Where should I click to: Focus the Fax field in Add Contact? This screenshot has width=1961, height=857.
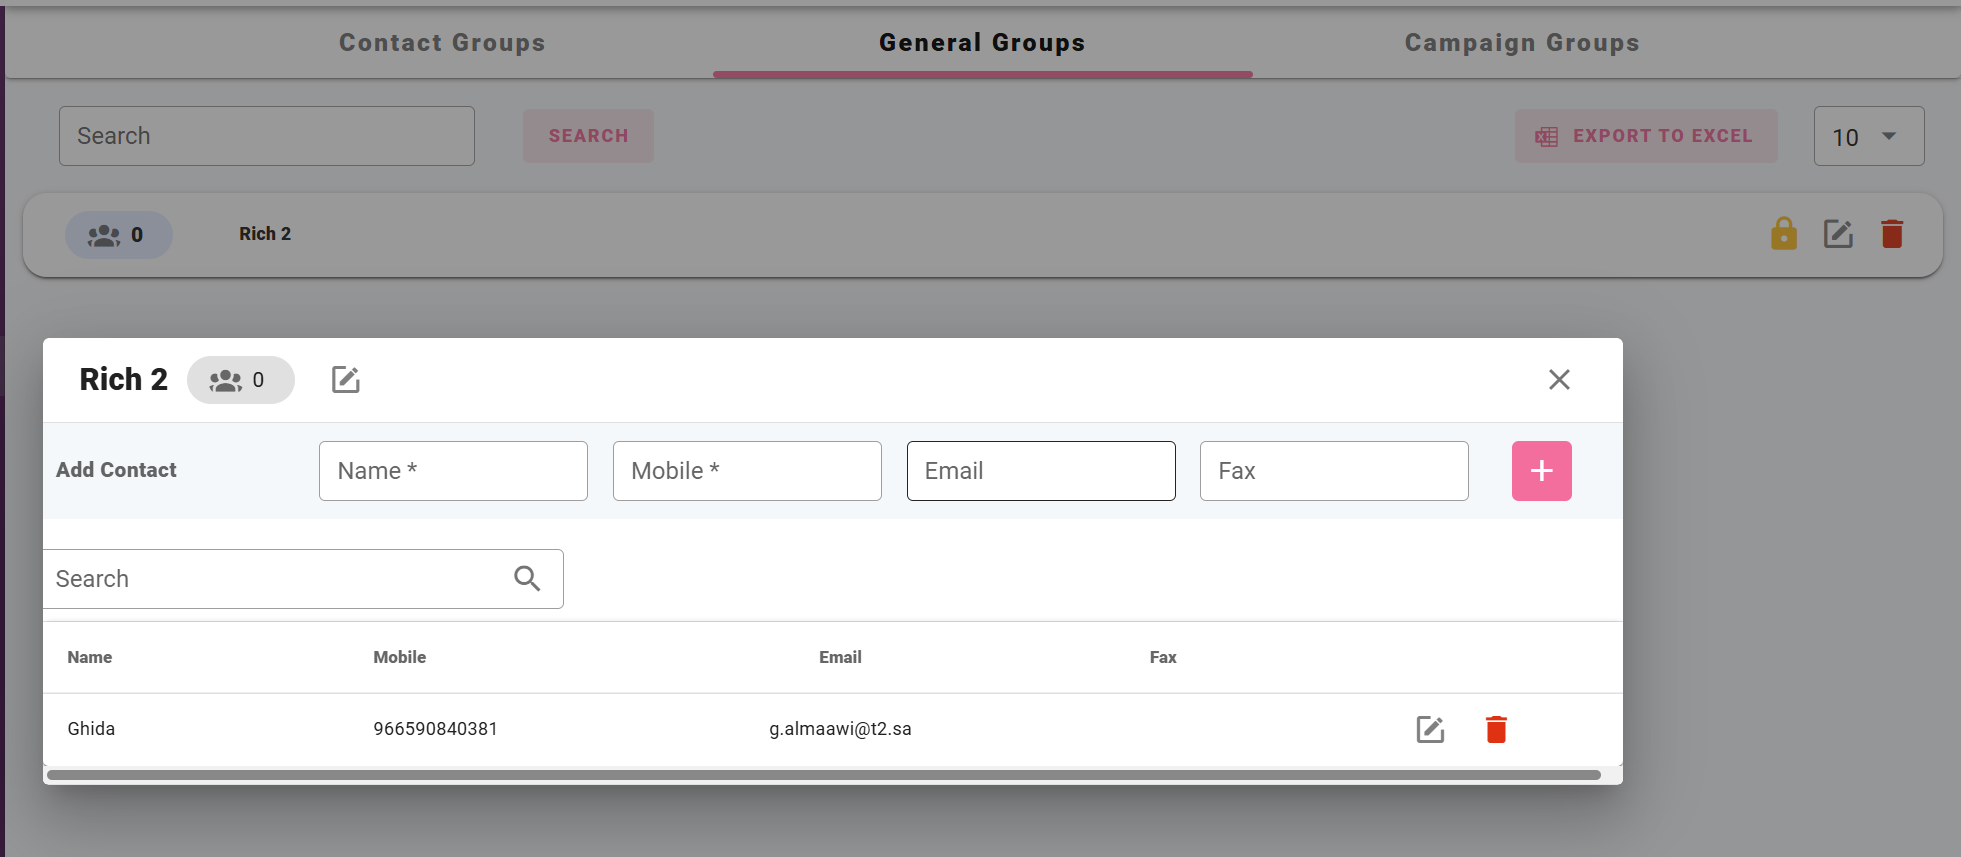tap(1334, 471)
